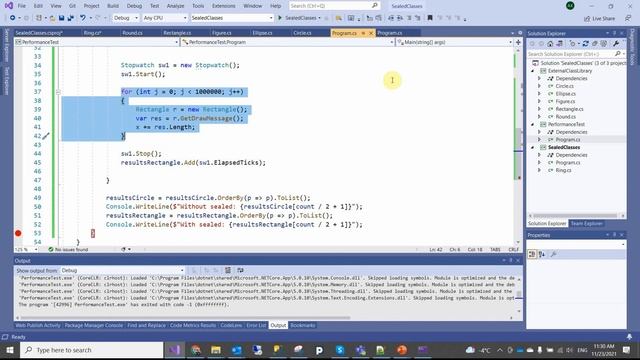This screenshot has height=360, width=640.
Task: Open the File menu
Action: pyautogui.click(x=22, y=6)
